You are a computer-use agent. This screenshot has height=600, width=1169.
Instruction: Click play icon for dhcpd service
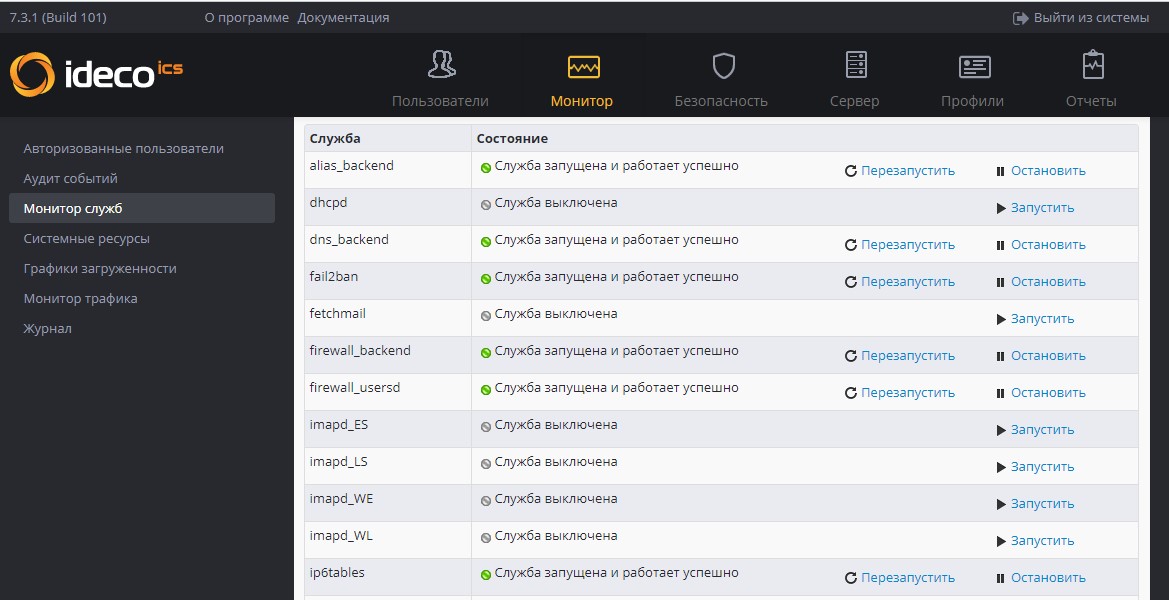tap(1001, 208)
